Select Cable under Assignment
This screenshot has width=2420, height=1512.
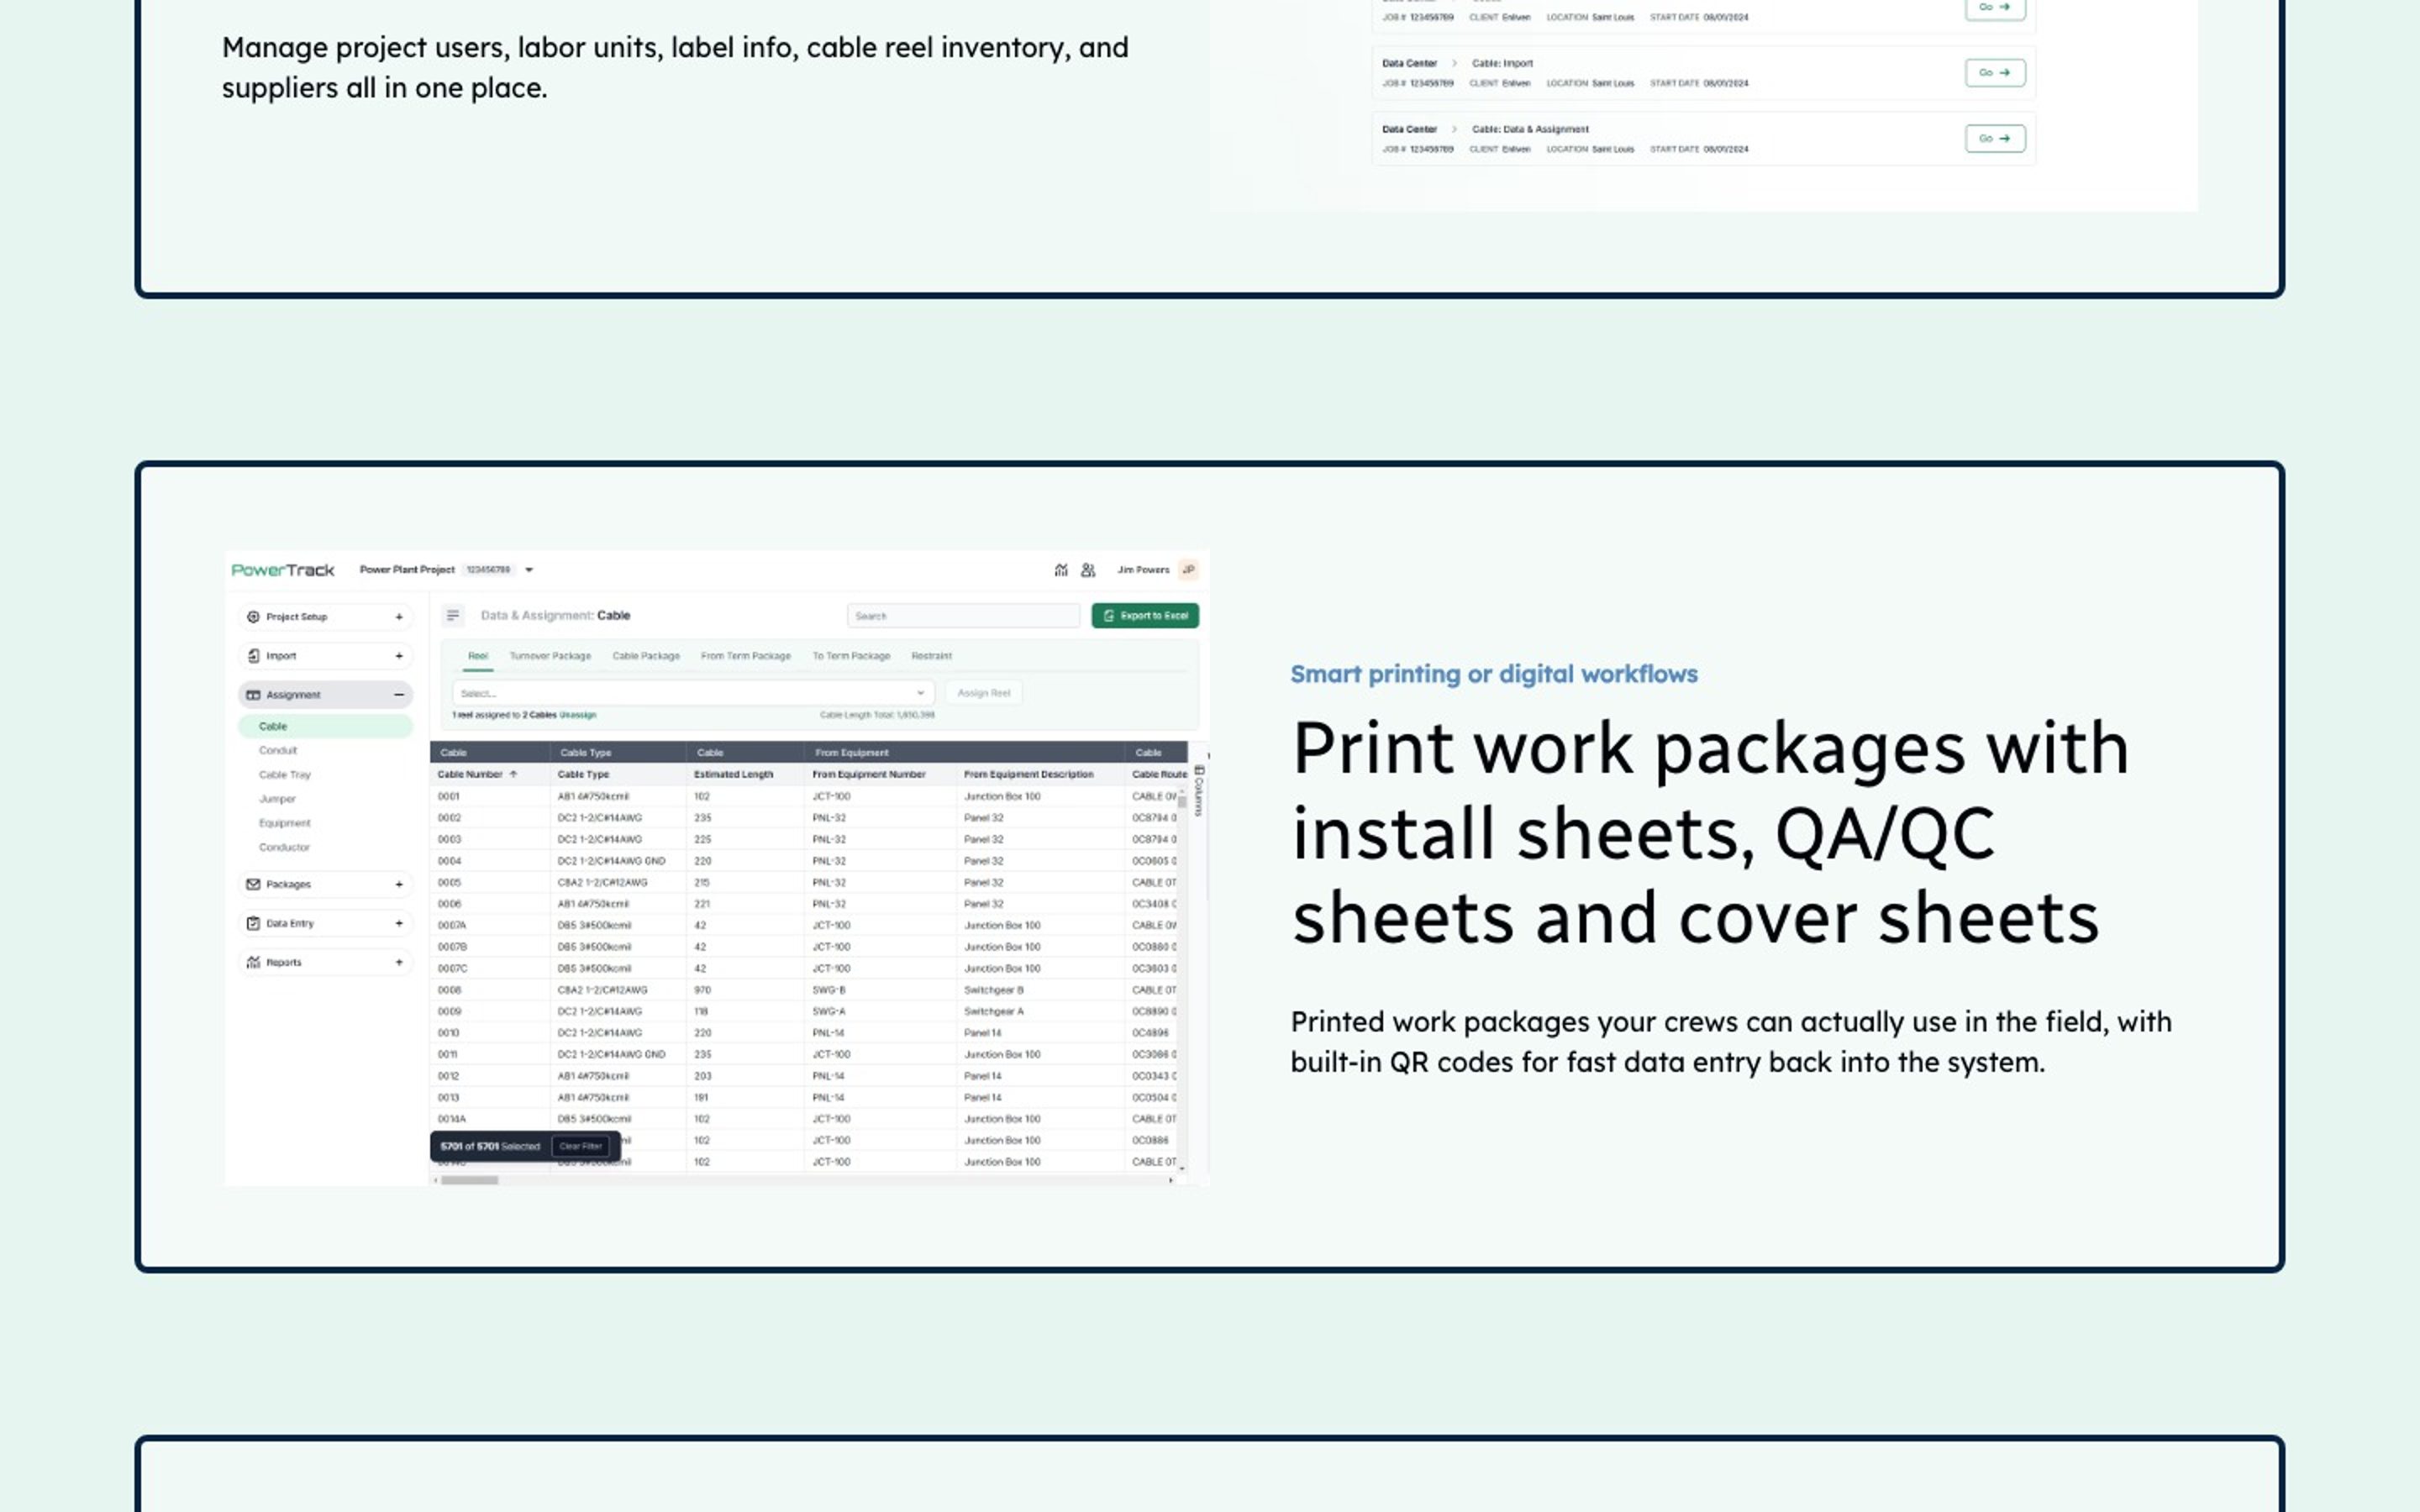pos(325,726)
